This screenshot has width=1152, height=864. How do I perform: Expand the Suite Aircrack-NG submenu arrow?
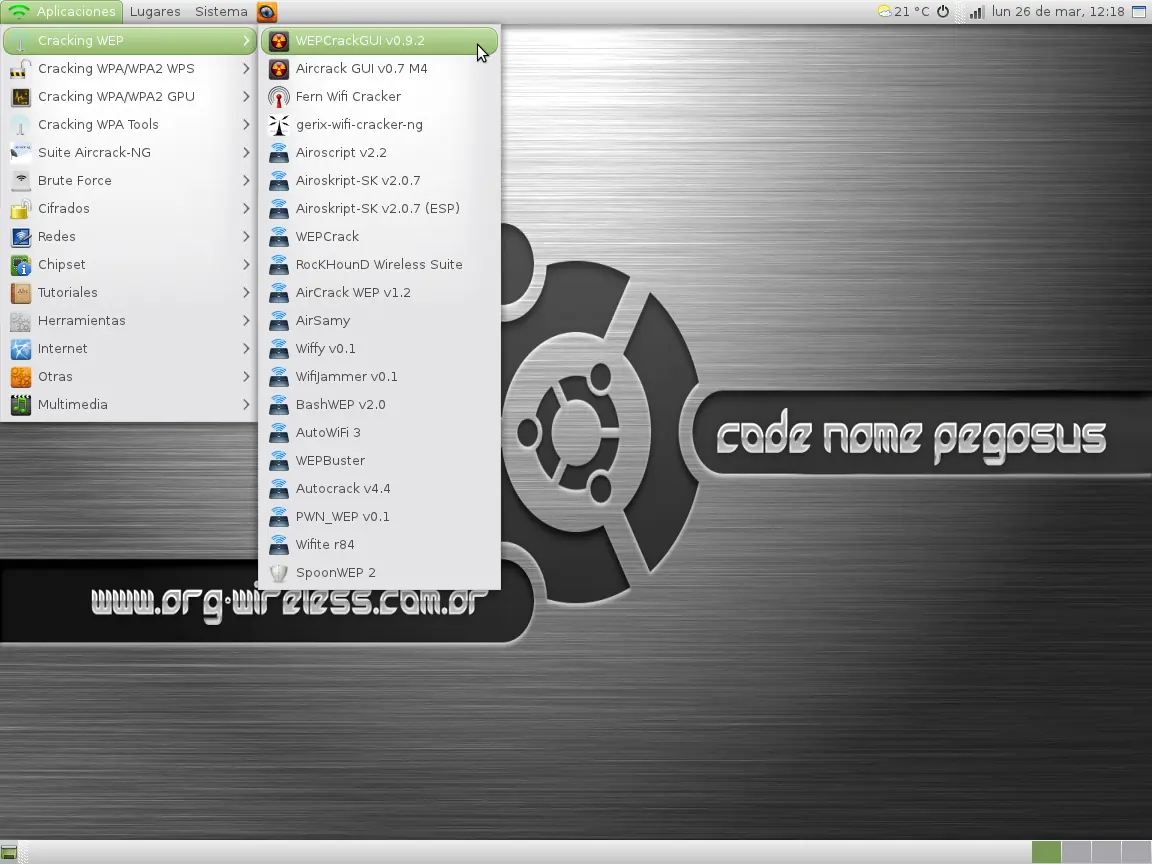(x=246, y=153)
